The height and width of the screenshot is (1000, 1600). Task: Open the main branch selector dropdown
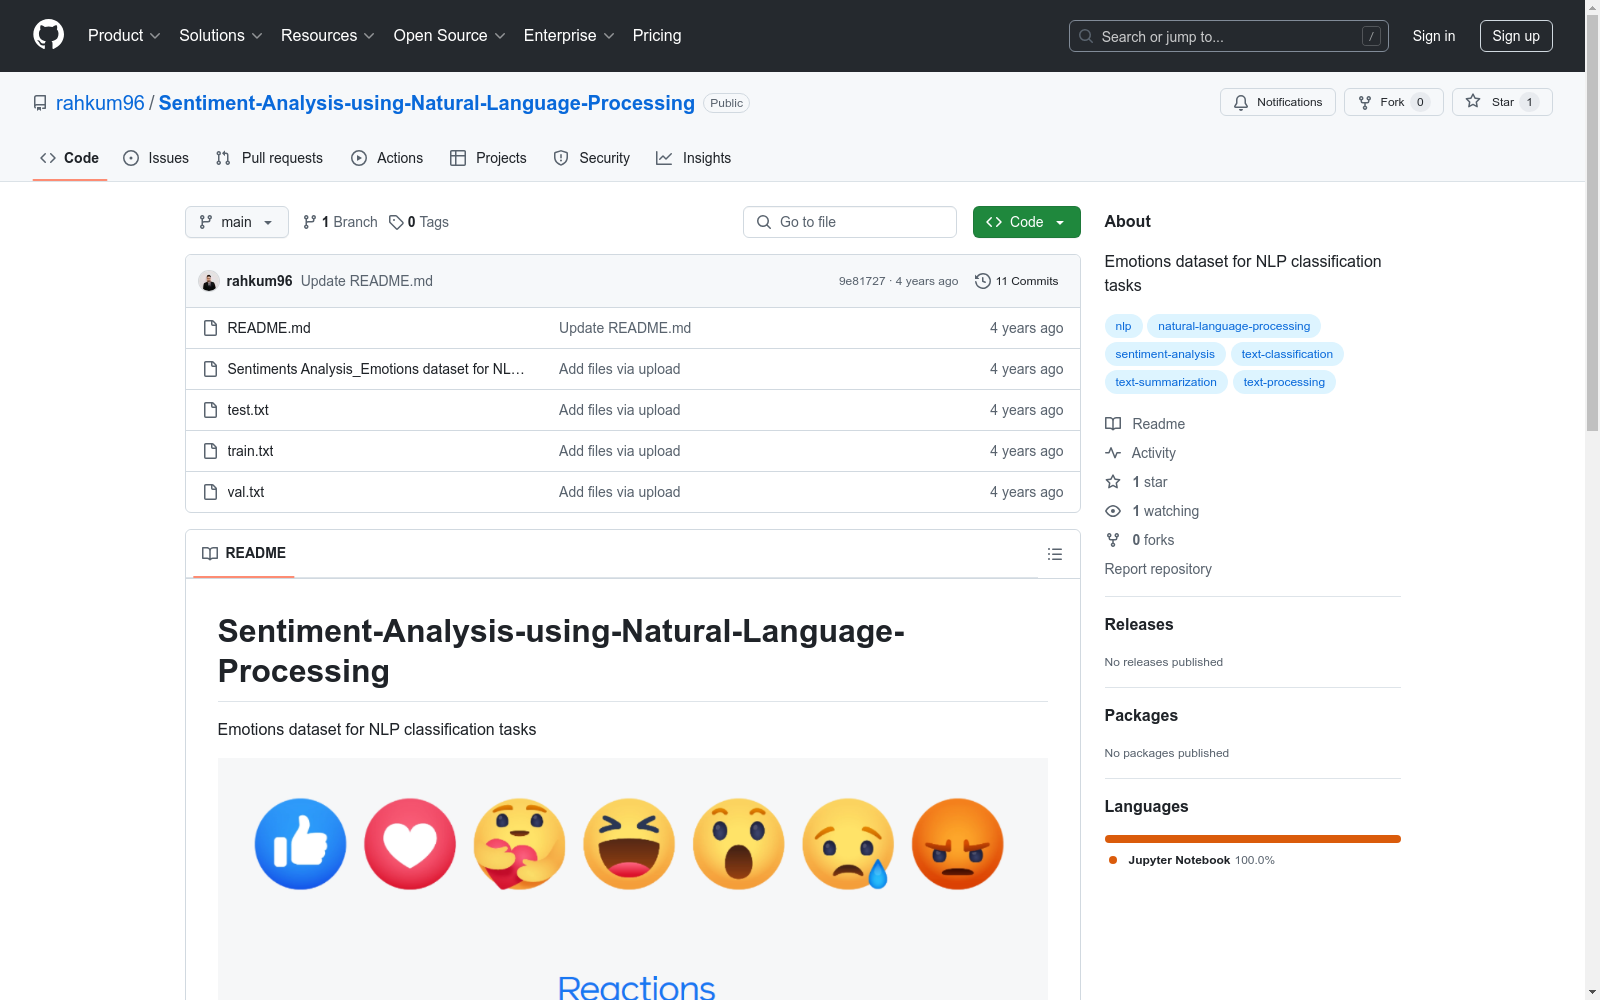237,222
